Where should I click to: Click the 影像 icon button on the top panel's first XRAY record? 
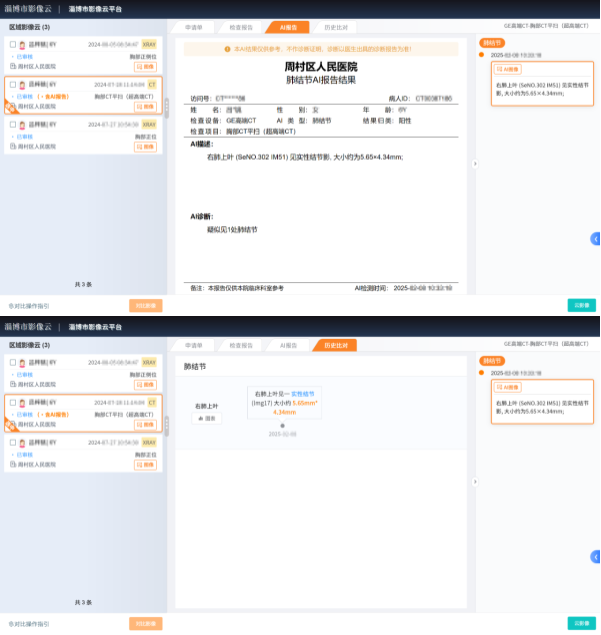tap(146, 64)
